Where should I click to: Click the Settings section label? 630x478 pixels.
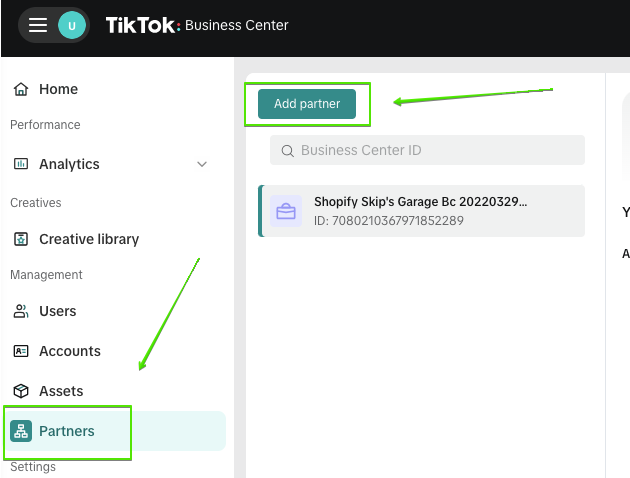point(33,467)
